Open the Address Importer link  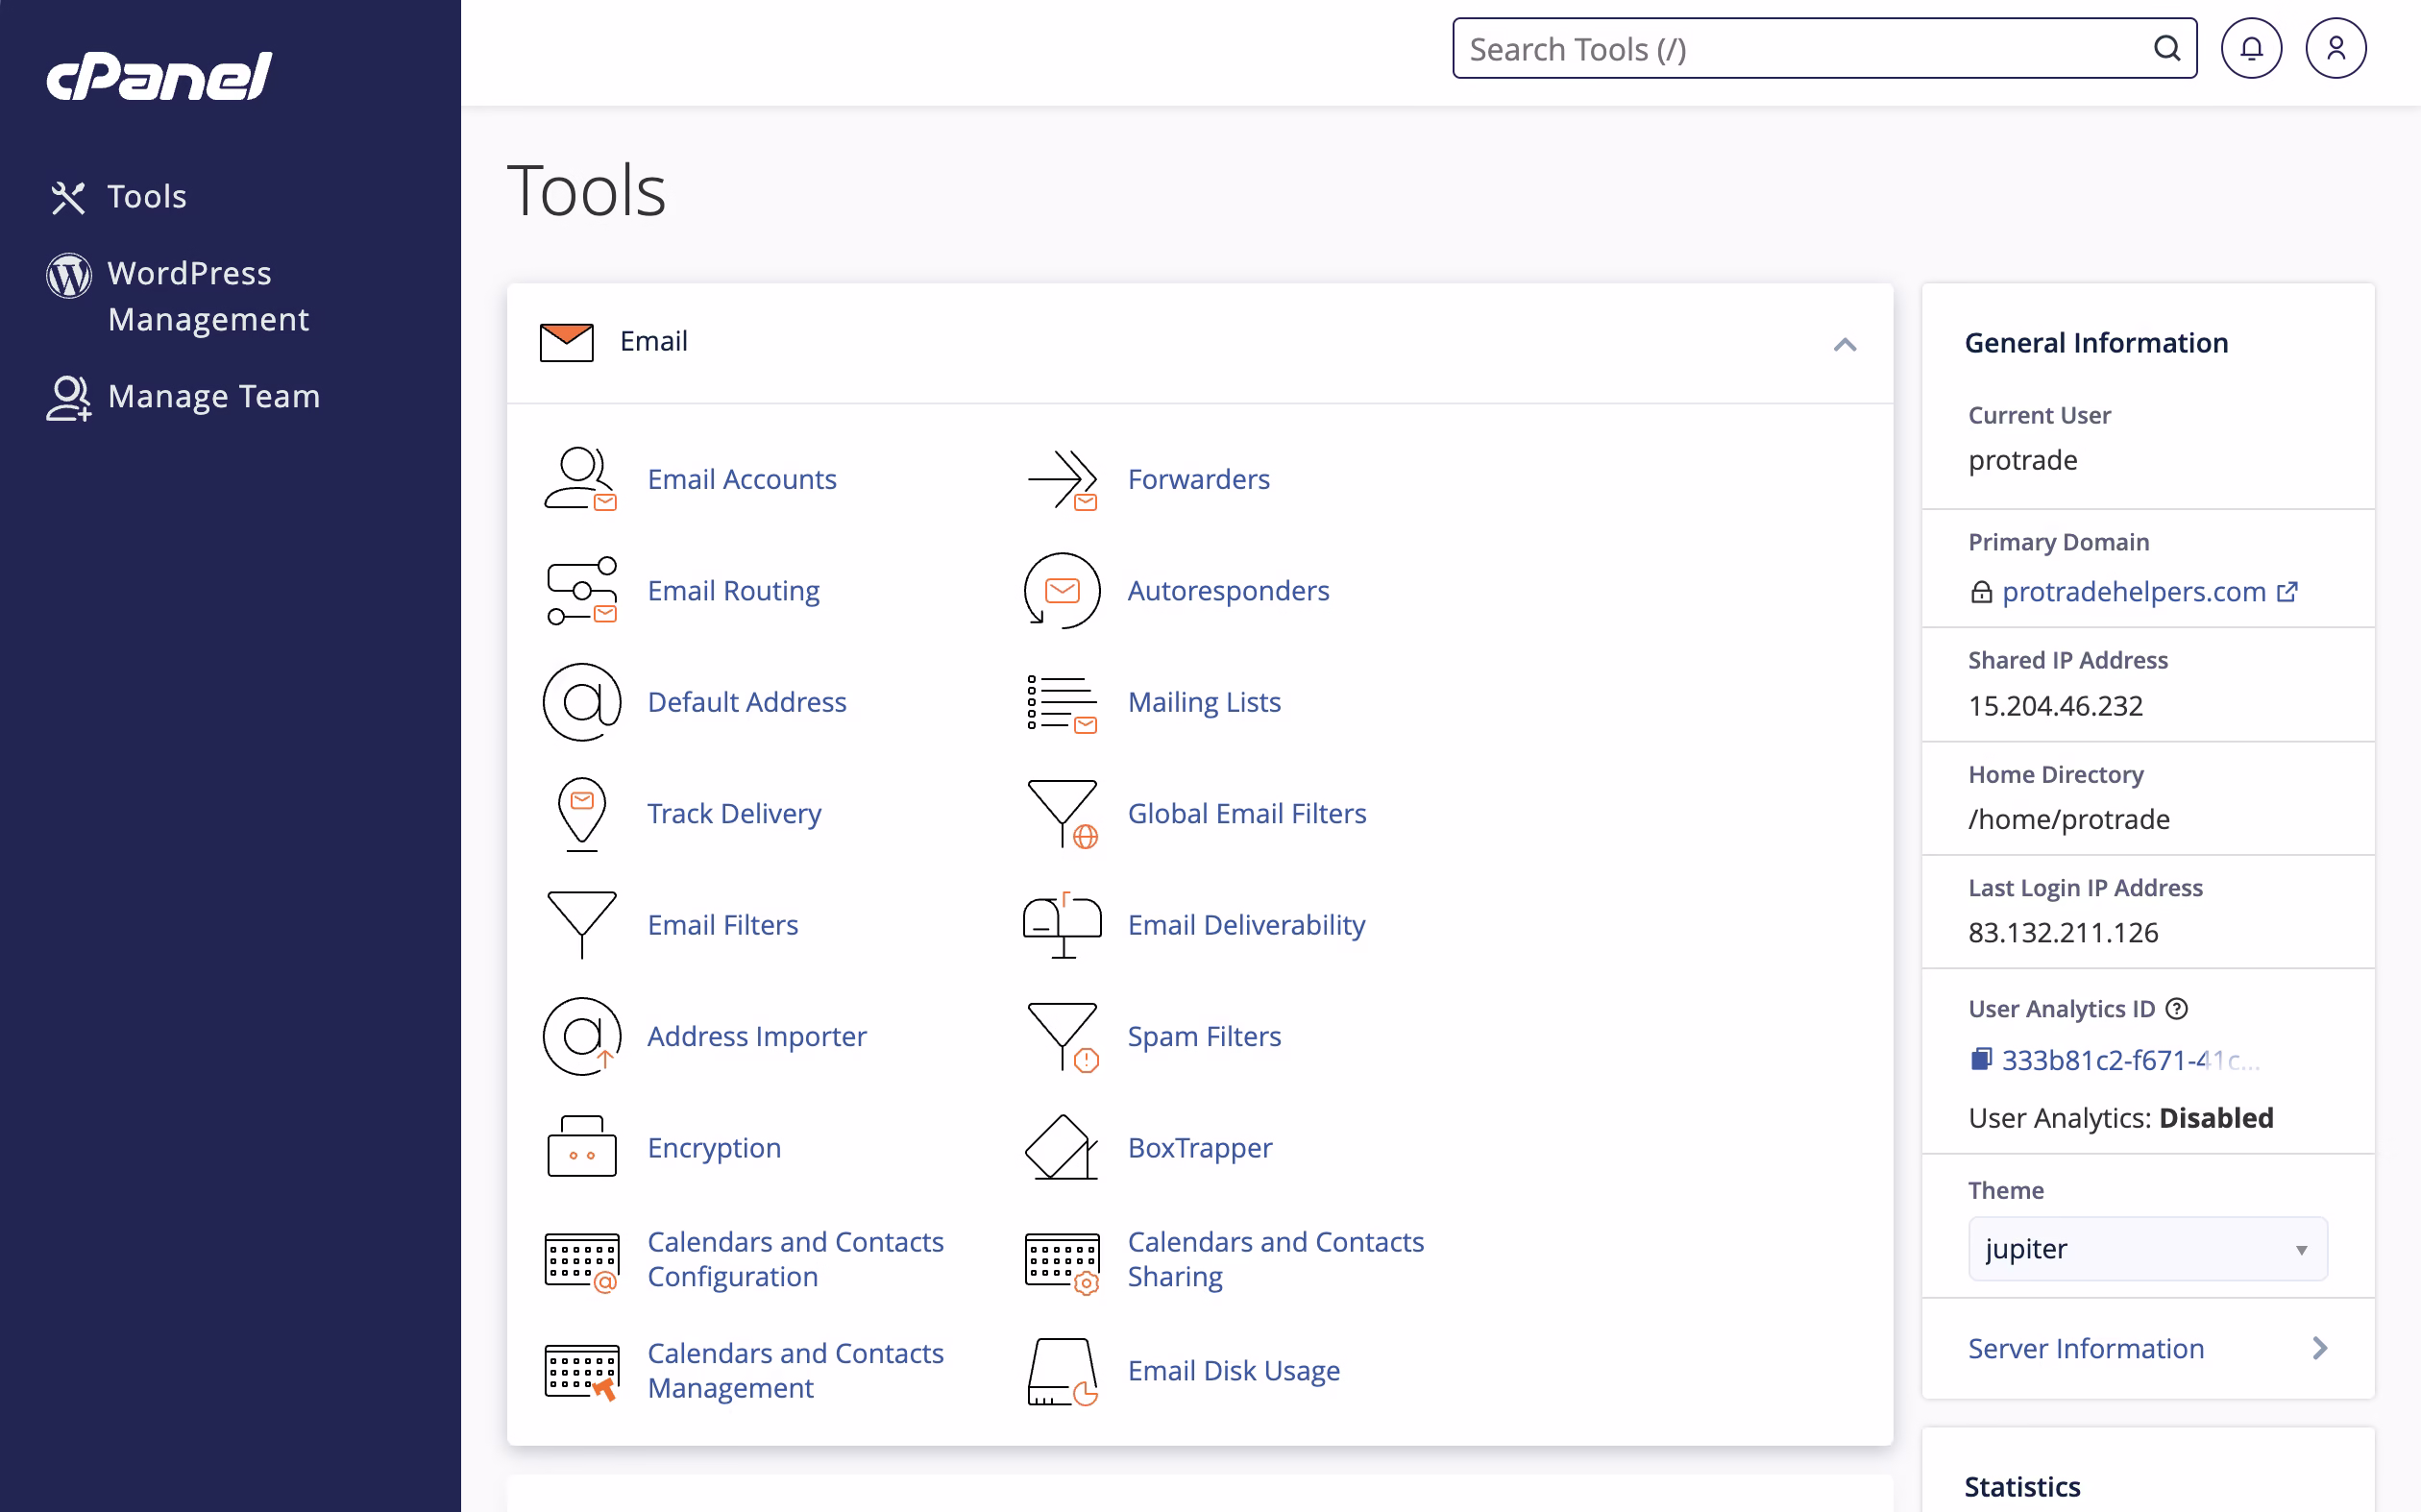(x=757, y=1036)
